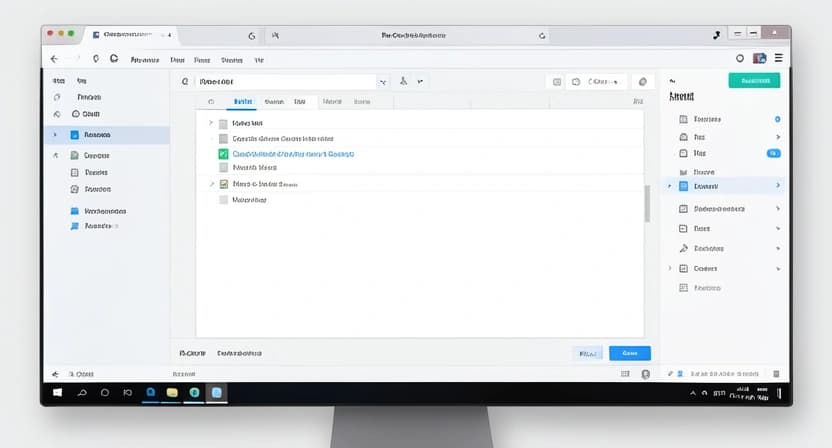Click the reload icon at the address bar's end
Viewport: 832px width, 448px height.
pos(542,36)
